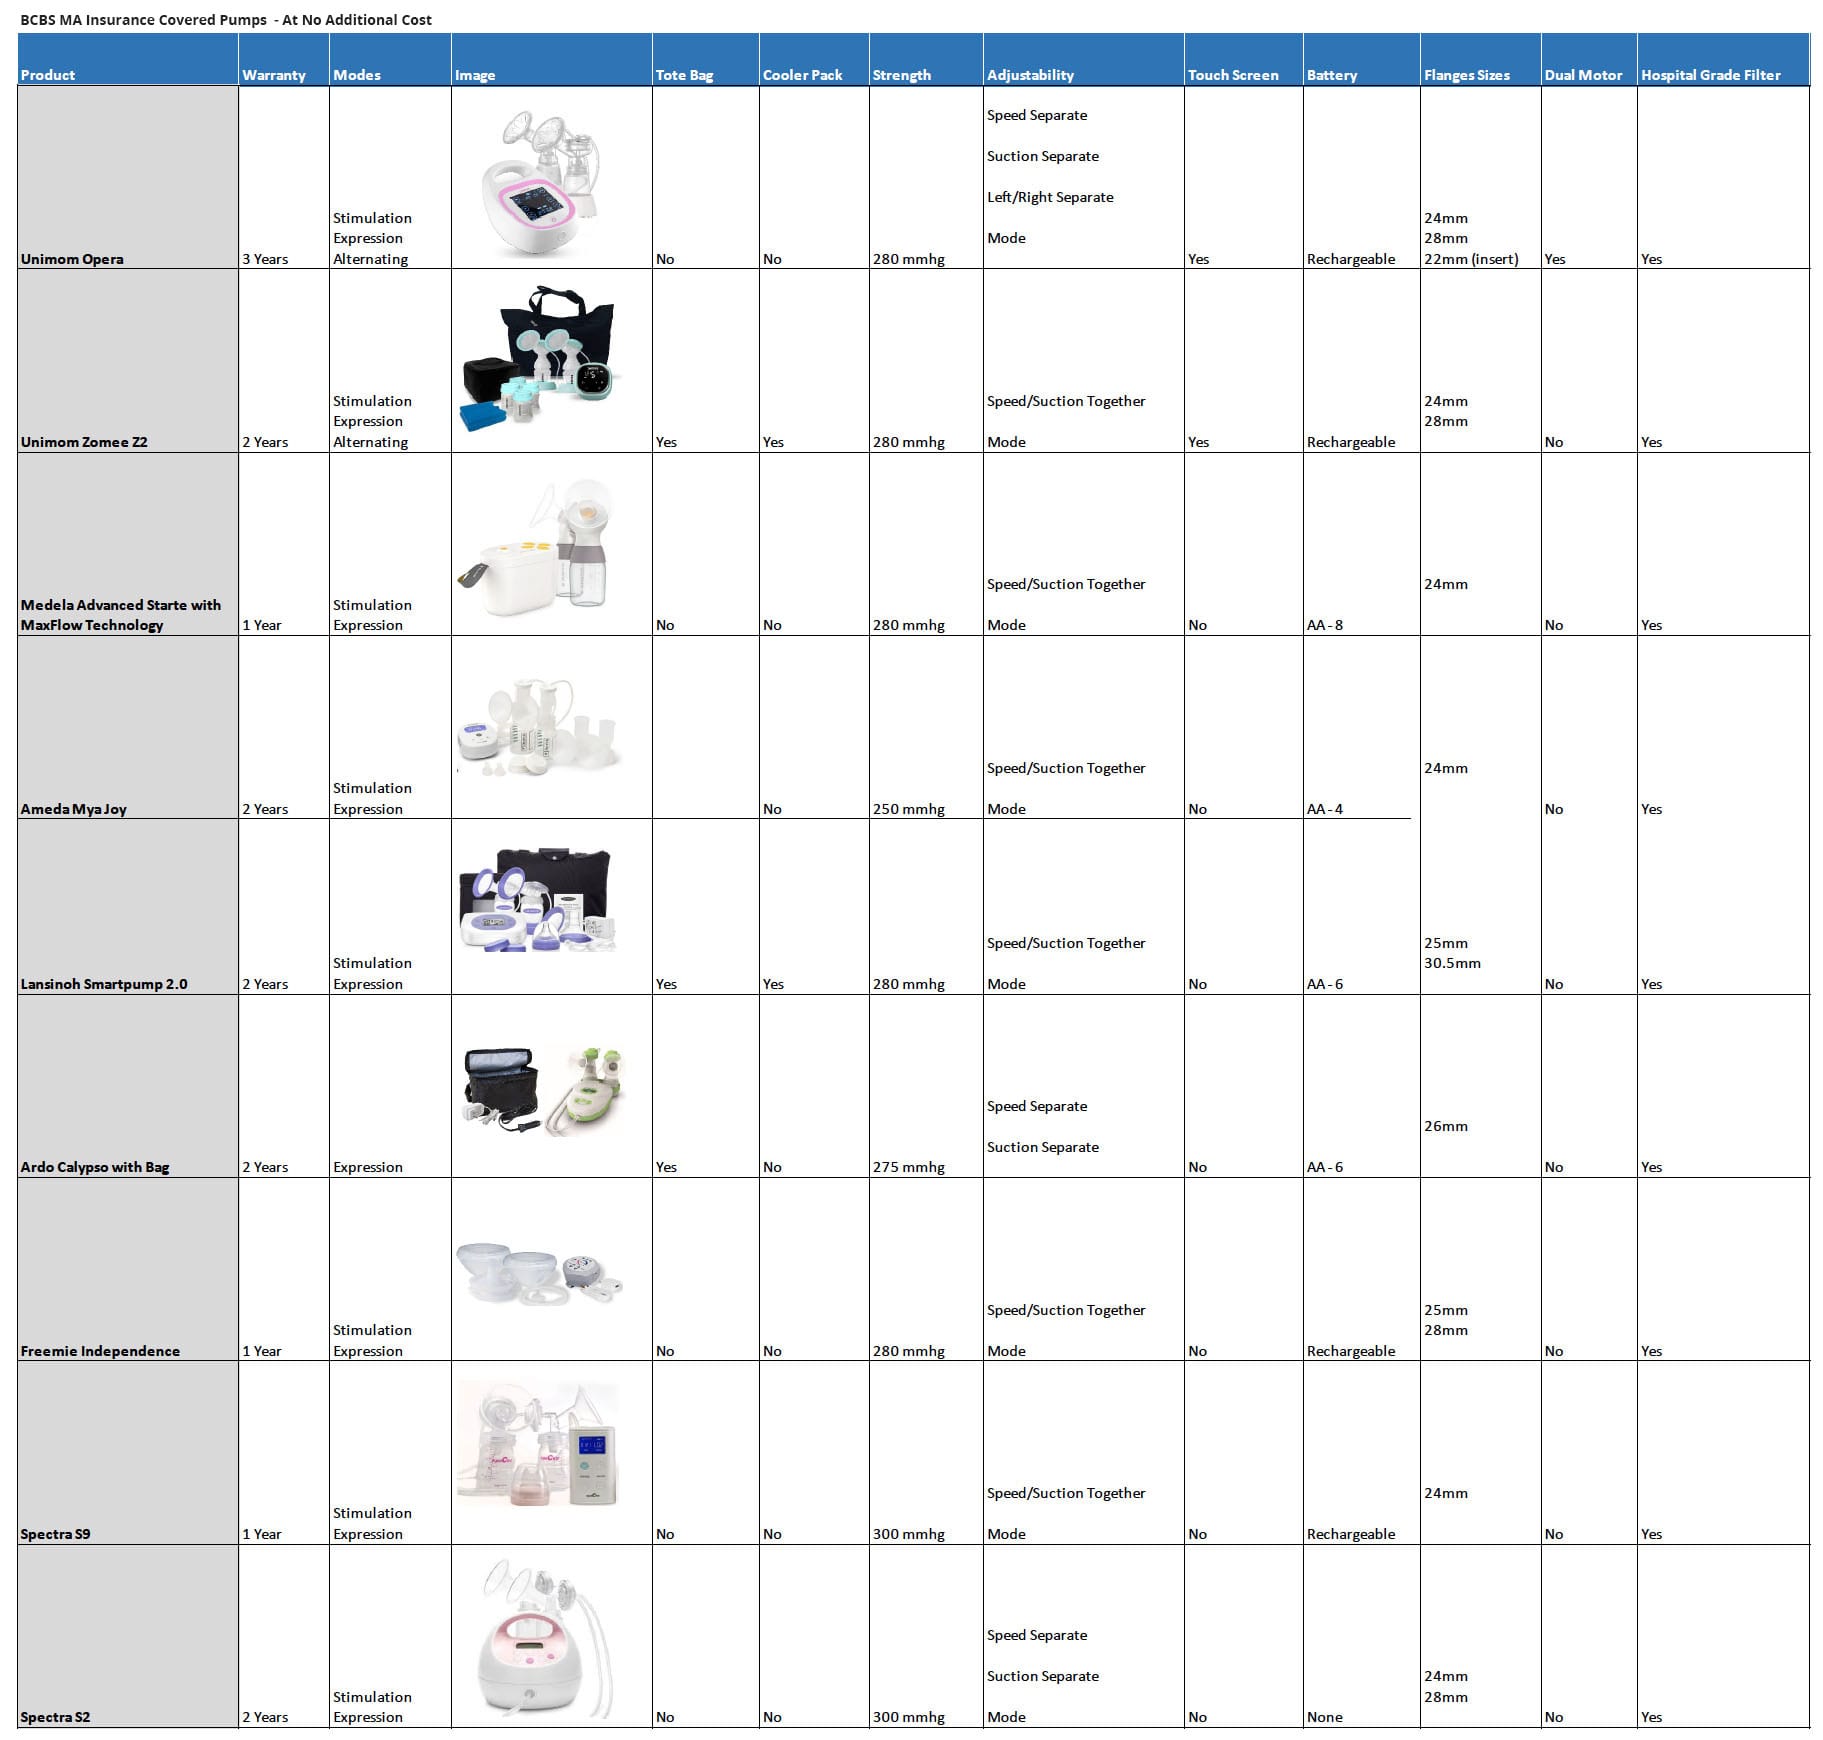Click the Product column header
Screen dimensions: 1823x1740
coord(48,75)
